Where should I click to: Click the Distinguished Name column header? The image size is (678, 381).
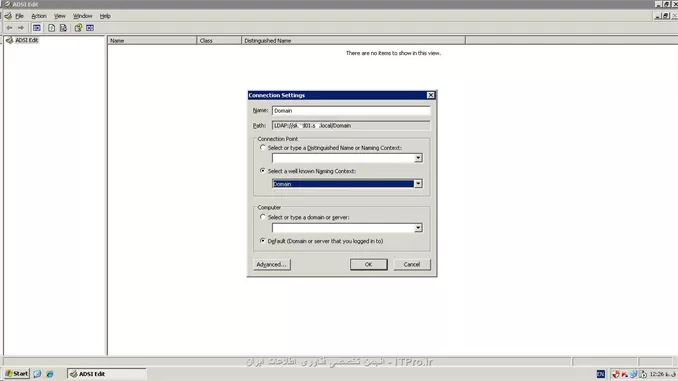click(353, 41)
